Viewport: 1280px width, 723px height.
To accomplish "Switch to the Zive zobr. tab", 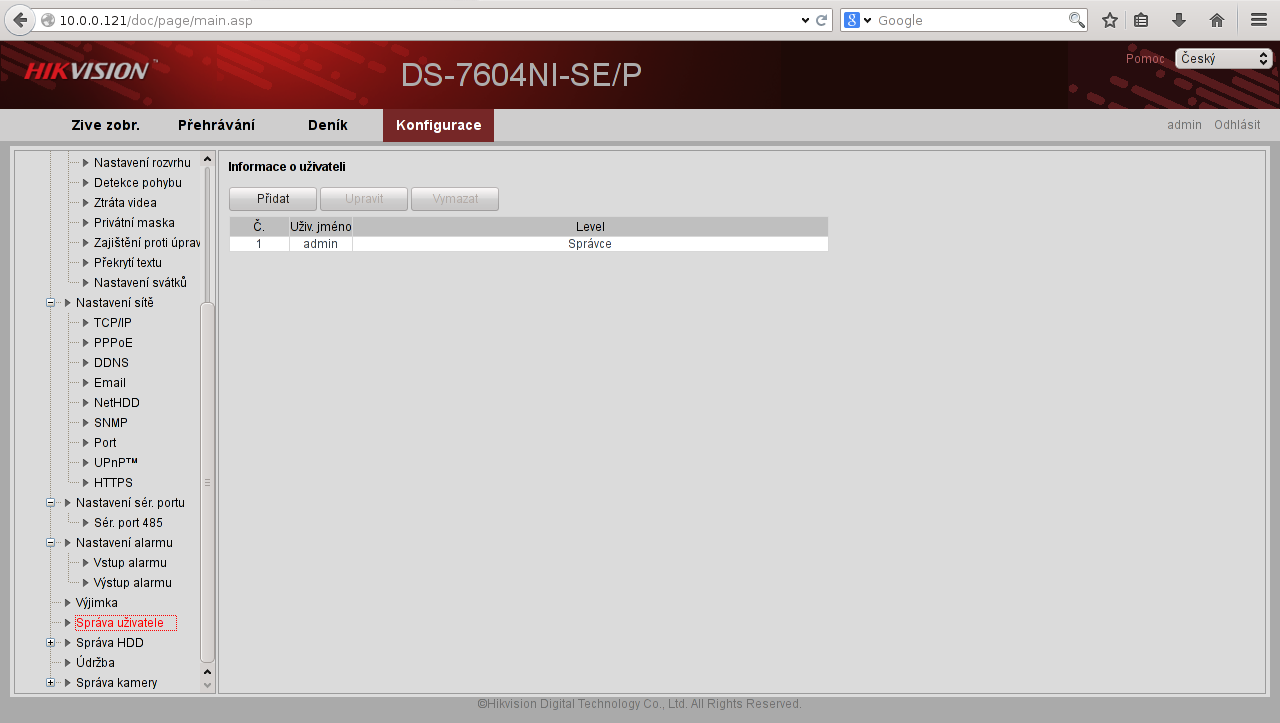I will 105,125.
